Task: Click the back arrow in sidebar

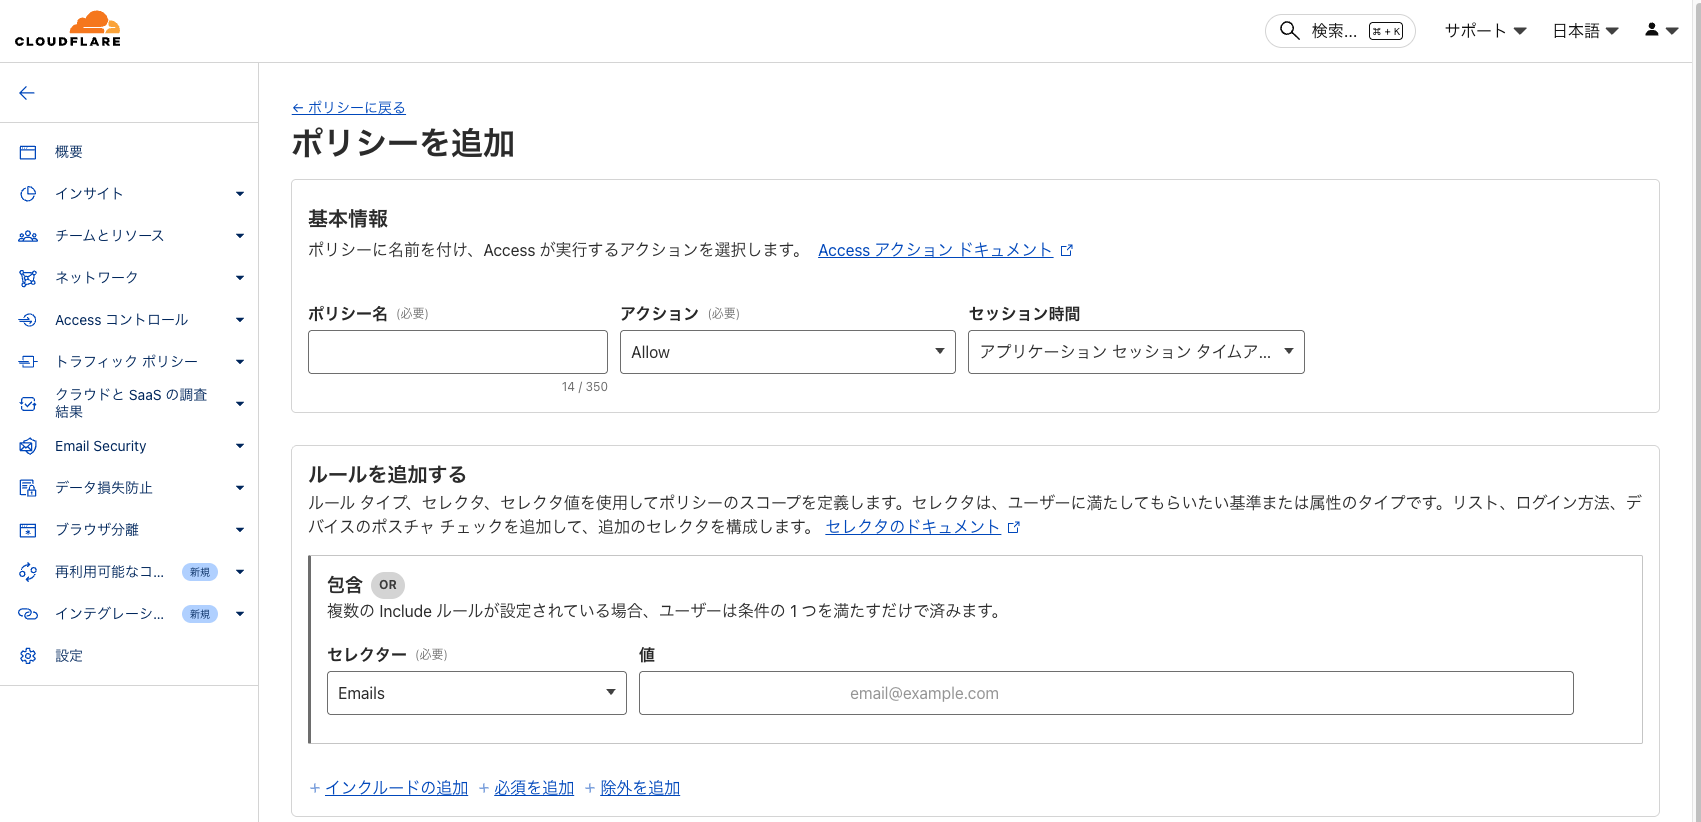Action: point(27,93)
